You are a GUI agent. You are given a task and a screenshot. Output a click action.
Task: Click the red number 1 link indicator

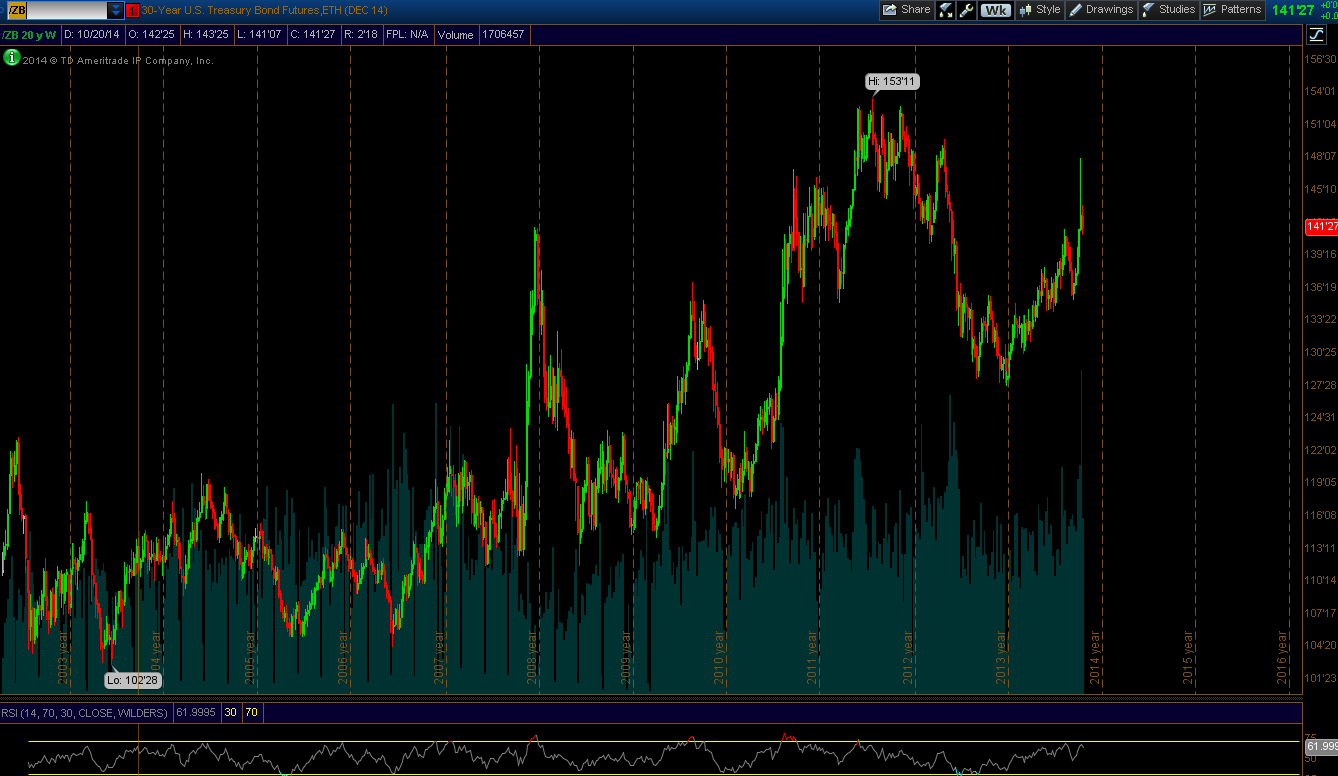132,10
